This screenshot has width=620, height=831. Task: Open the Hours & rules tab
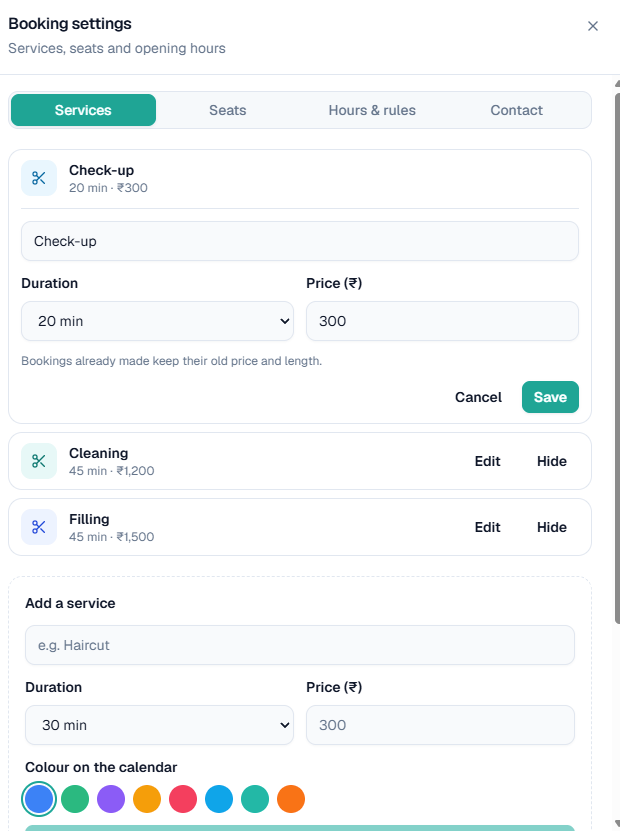pyautogui.click(x=372, y=110)
